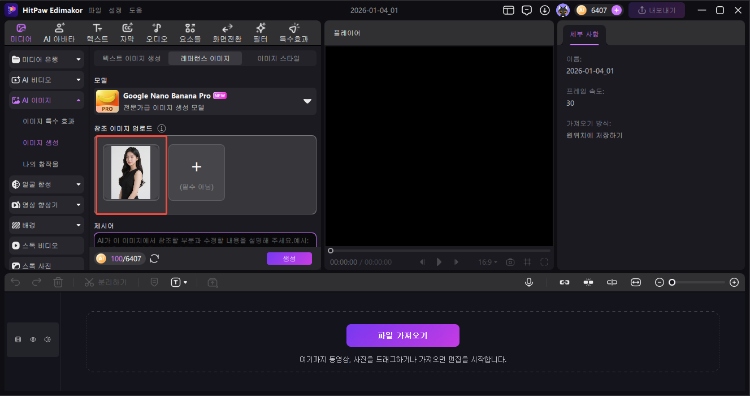Open the 오디오 (Audio) tool
Screen dimensions: 750x396
coord(157,33)
